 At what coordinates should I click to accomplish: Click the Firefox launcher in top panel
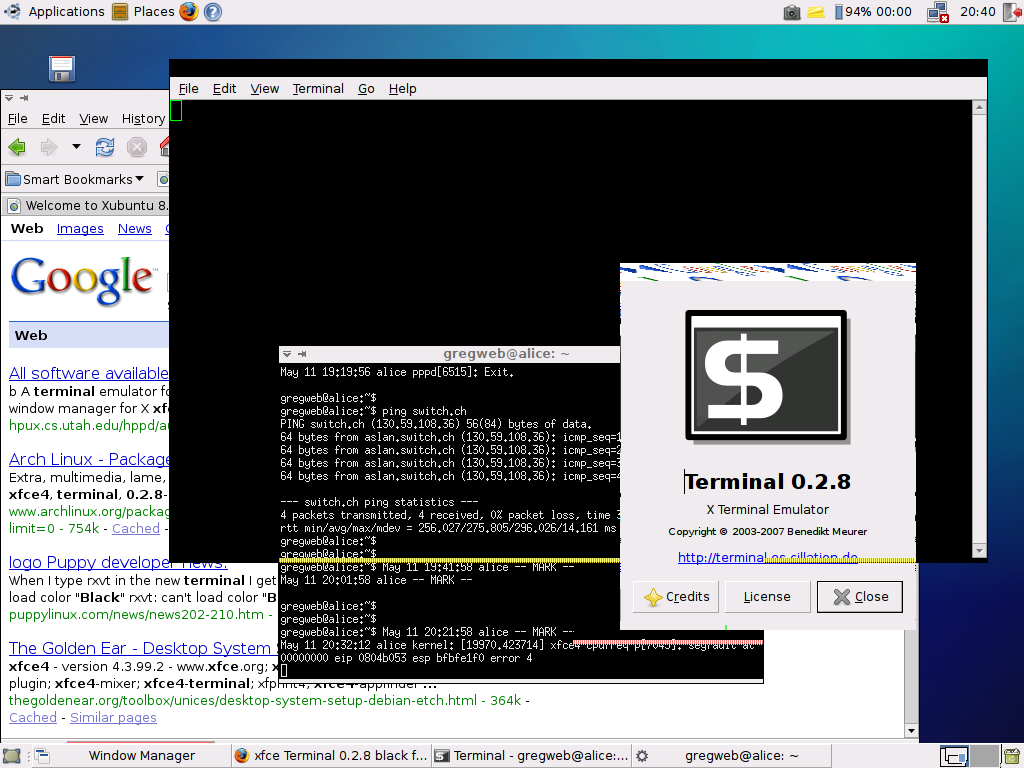click(x=189, y=12)
